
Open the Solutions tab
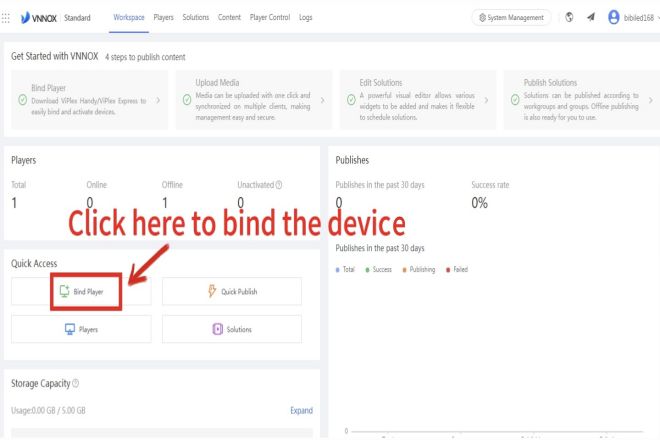click(196, 17)
